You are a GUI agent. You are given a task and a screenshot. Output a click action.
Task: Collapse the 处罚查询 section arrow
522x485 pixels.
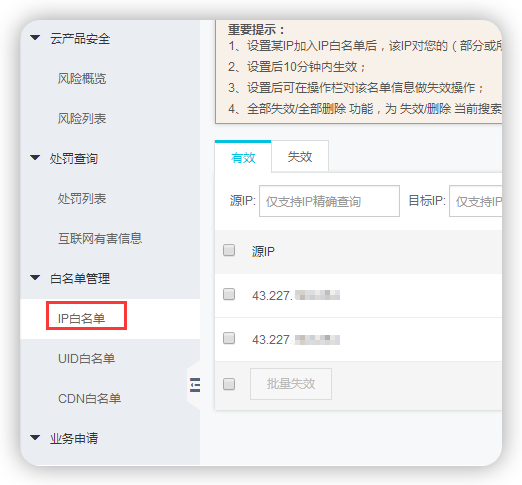35,157
